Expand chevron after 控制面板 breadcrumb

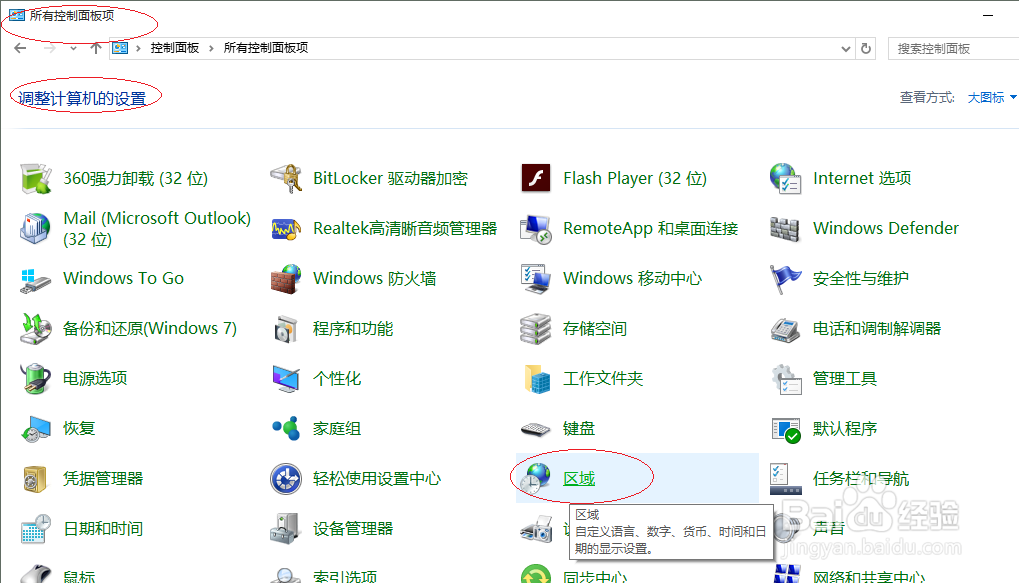[x=211, y=48]
